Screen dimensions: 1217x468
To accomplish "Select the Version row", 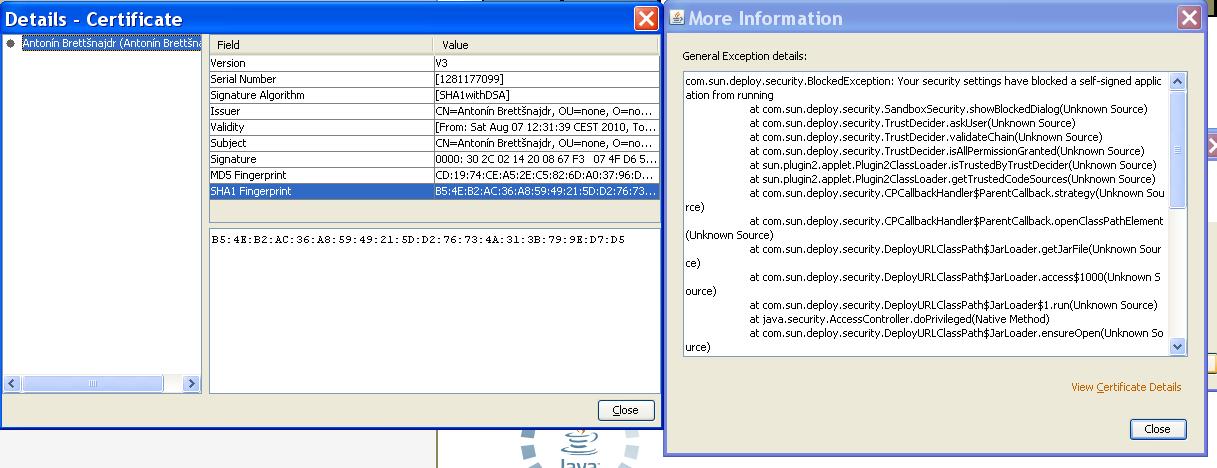I will (434, 63).
